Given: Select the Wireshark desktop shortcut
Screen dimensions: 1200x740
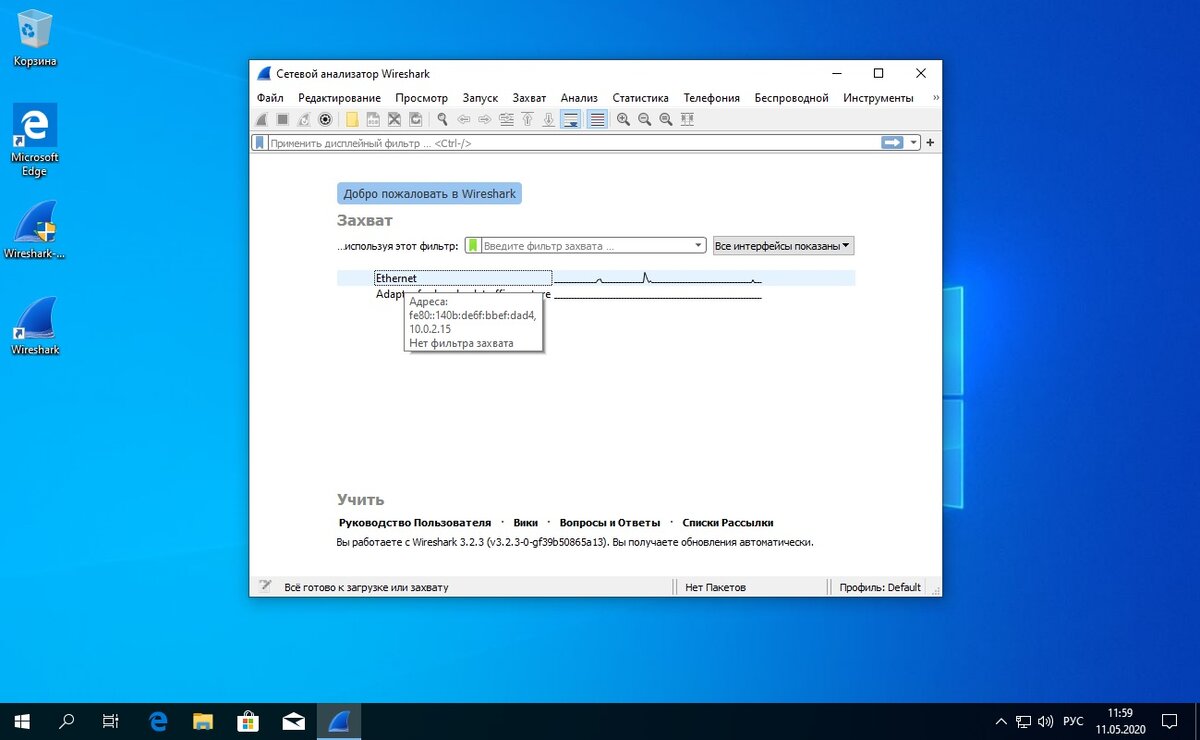Looking at the screenshot, I should tap(35, 326).
